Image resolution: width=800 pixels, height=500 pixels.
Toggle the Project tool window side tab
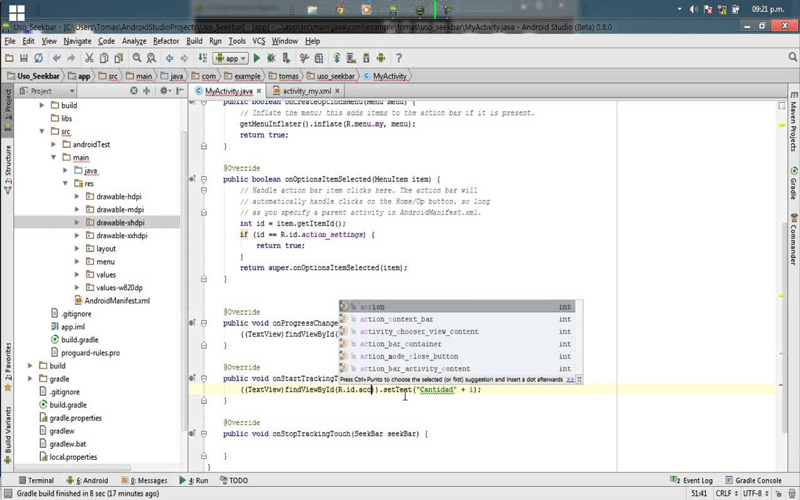(x=6, y=105)
